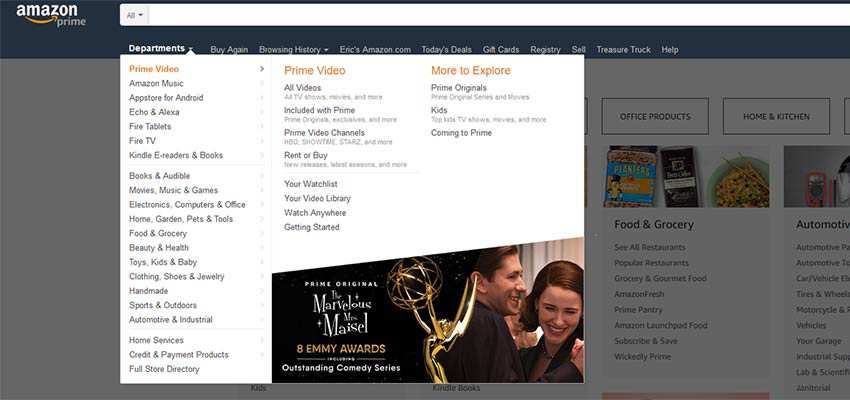This screenshot has width=850, height=400.
Task: Select Amazon Music department
Action: point(156,84)
